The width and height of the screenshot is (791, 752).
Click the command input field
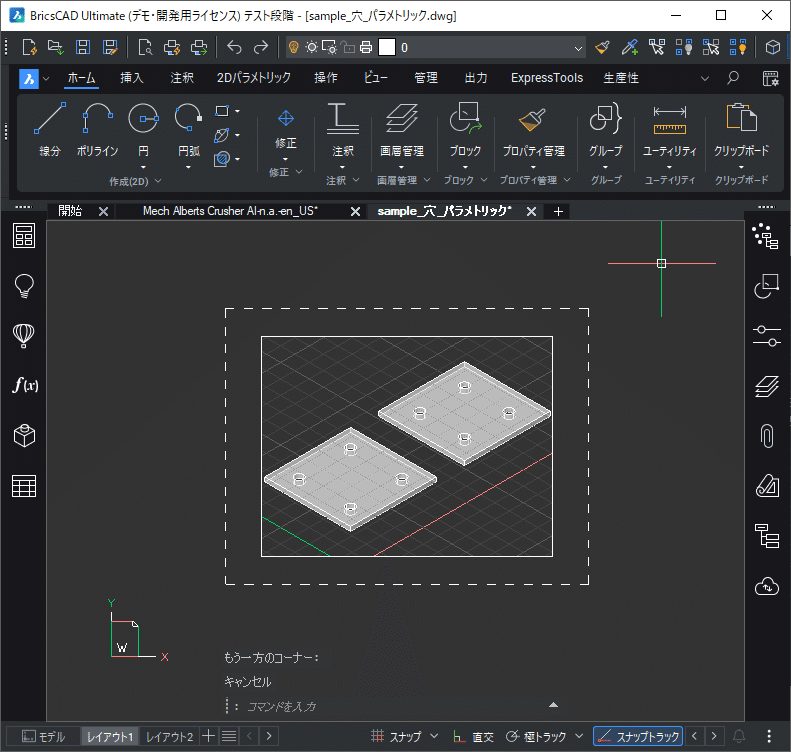(x=393, y=707)
